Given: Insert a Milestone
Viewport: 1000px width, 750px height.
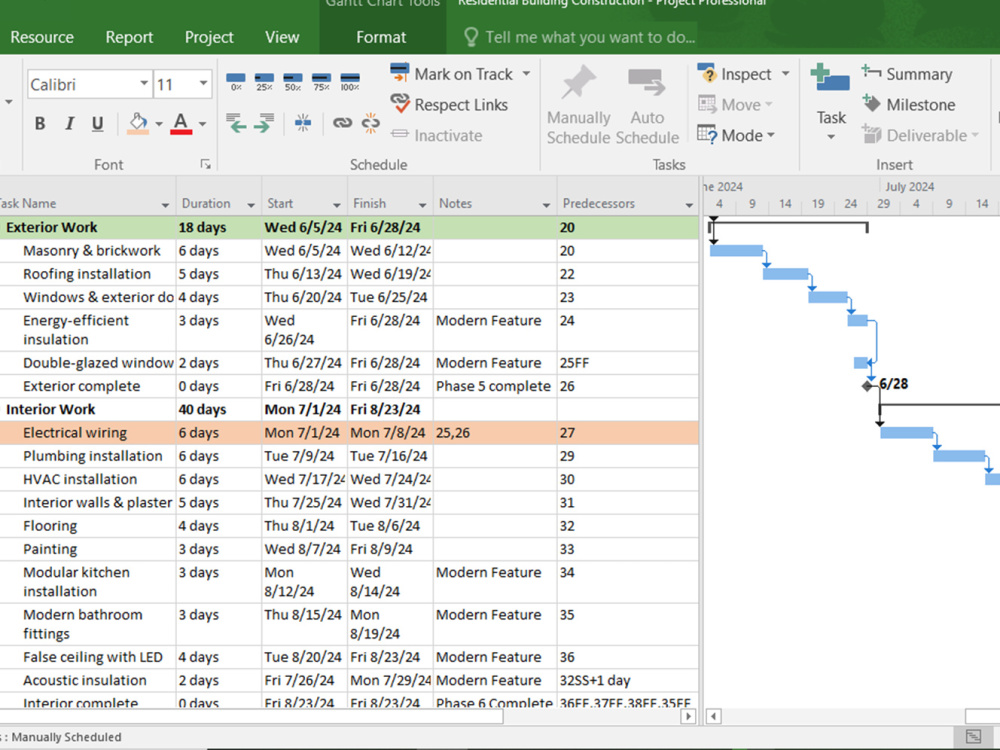Looking at the screenshot, I should (x=908, y=105).
